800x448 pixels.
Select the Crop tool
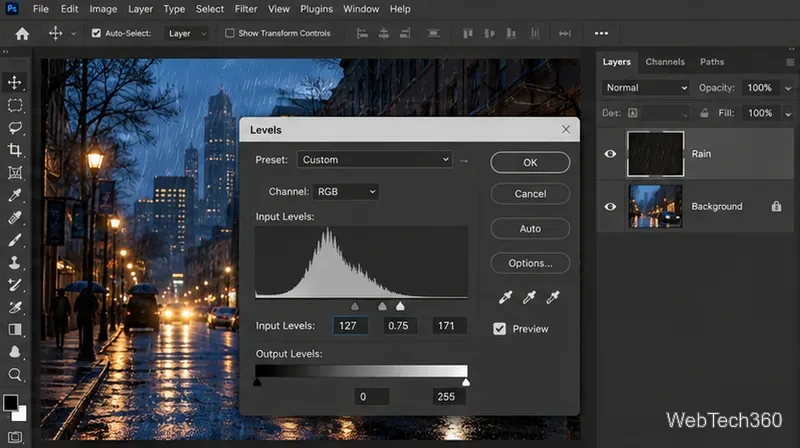15,150
